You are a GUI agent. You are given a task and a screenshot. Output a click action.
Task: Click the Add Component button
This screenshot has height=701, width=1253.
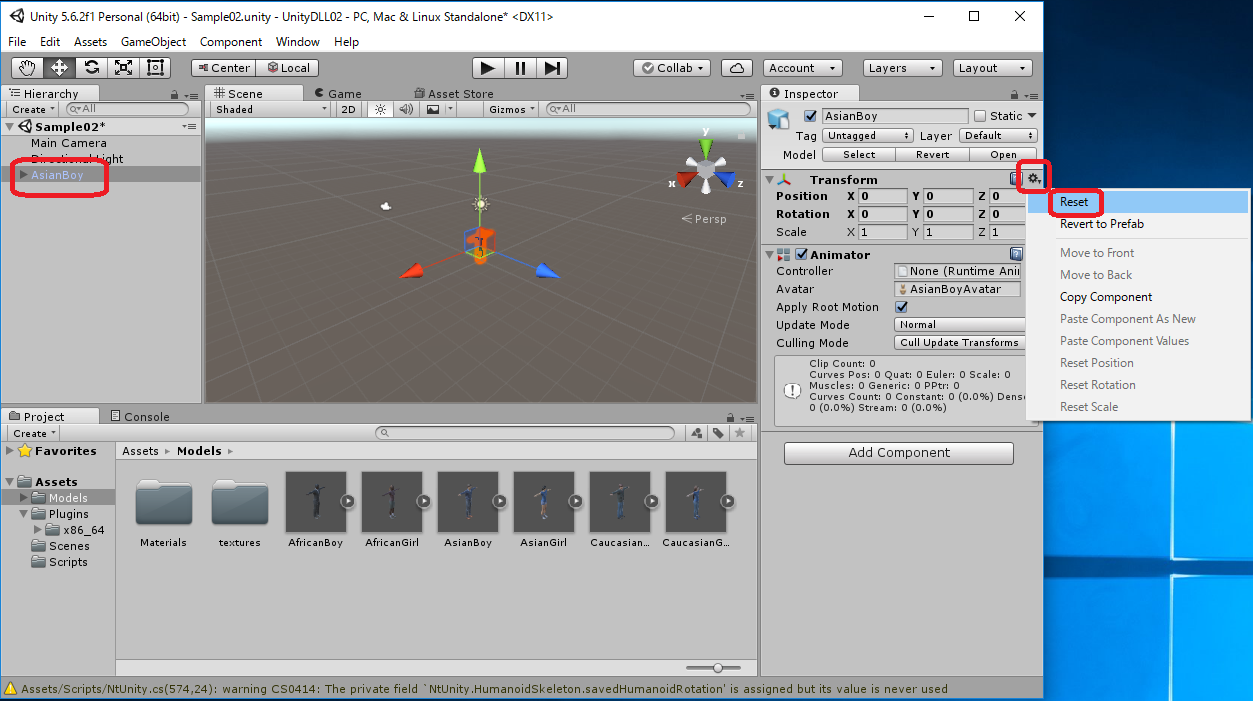point(898,453)
